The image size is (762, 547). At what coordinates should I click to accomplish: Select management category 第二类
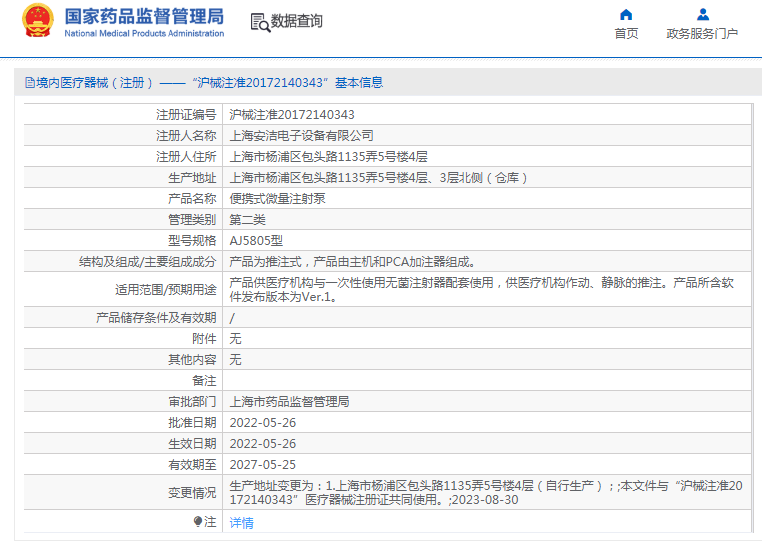coord(247,220)
